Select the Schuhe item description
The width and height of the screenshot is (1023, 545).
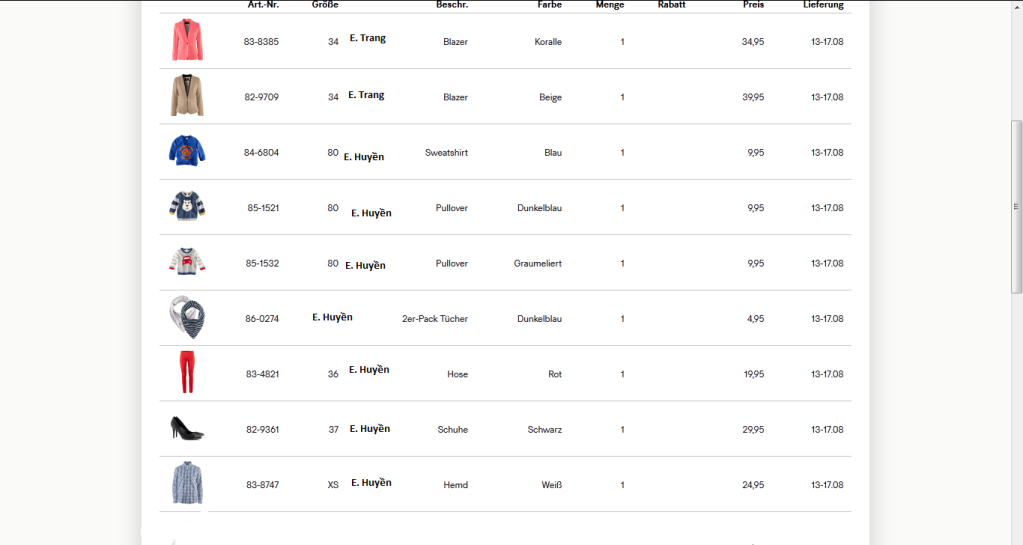pyautogui.click(x=452, y=430)
